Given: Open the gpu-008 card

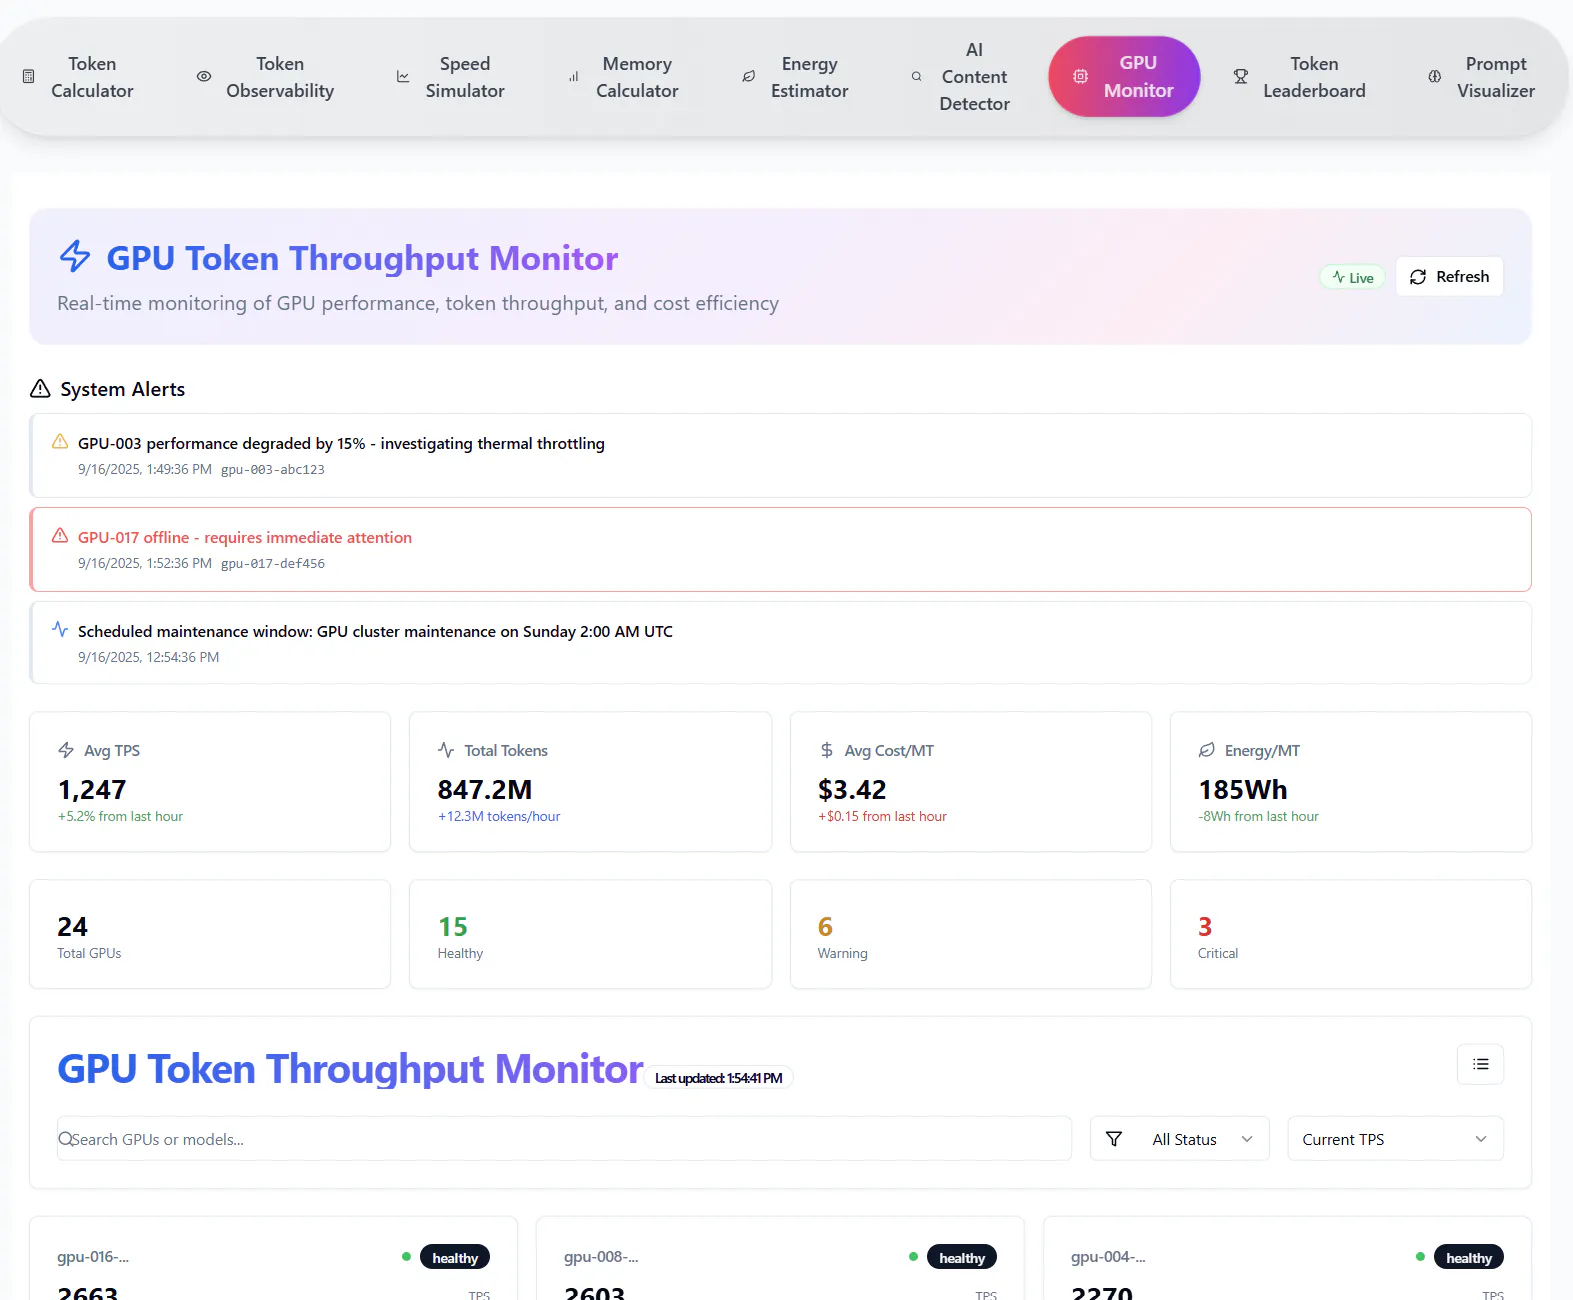Looking at the screenshot, I should [781, 1260].
